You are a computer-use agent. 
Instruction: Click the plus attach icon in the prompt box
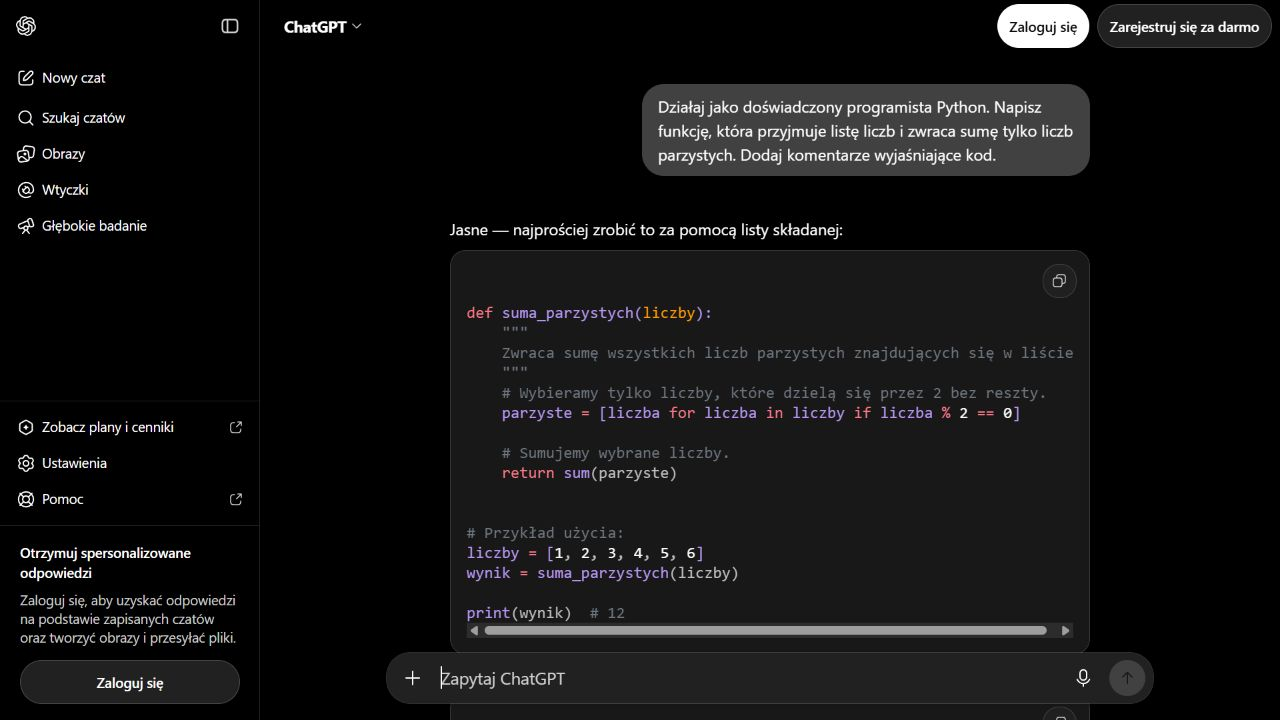click(x=412, y=678)
